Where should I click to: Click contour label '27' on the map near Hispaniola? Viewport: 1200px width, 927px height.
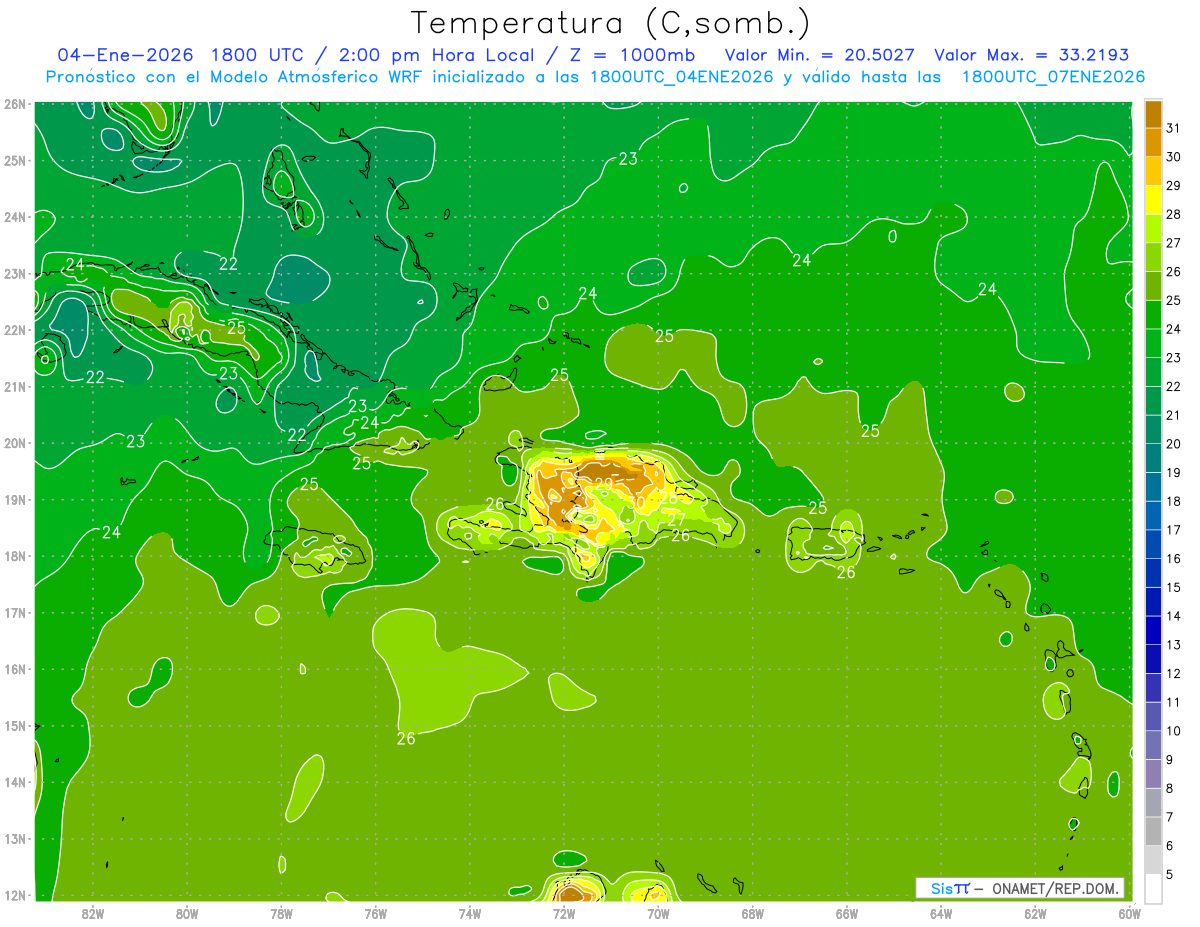pos(677,519)
